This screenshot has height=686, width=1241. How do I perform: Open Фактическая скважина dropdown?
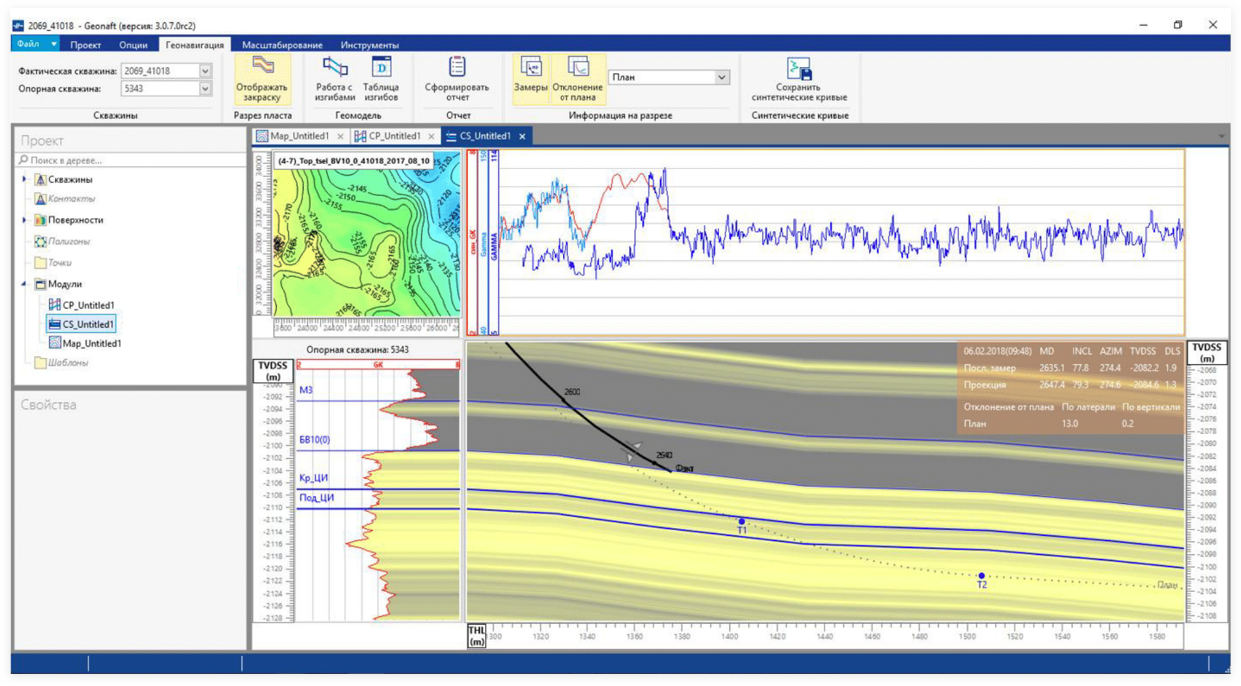pos(205,71)
